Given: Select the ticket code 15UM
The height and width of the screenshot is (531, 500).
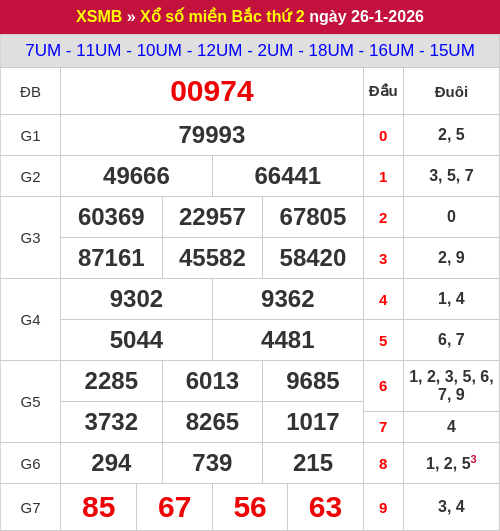Looking at the screenshot, I should [452, 50].
